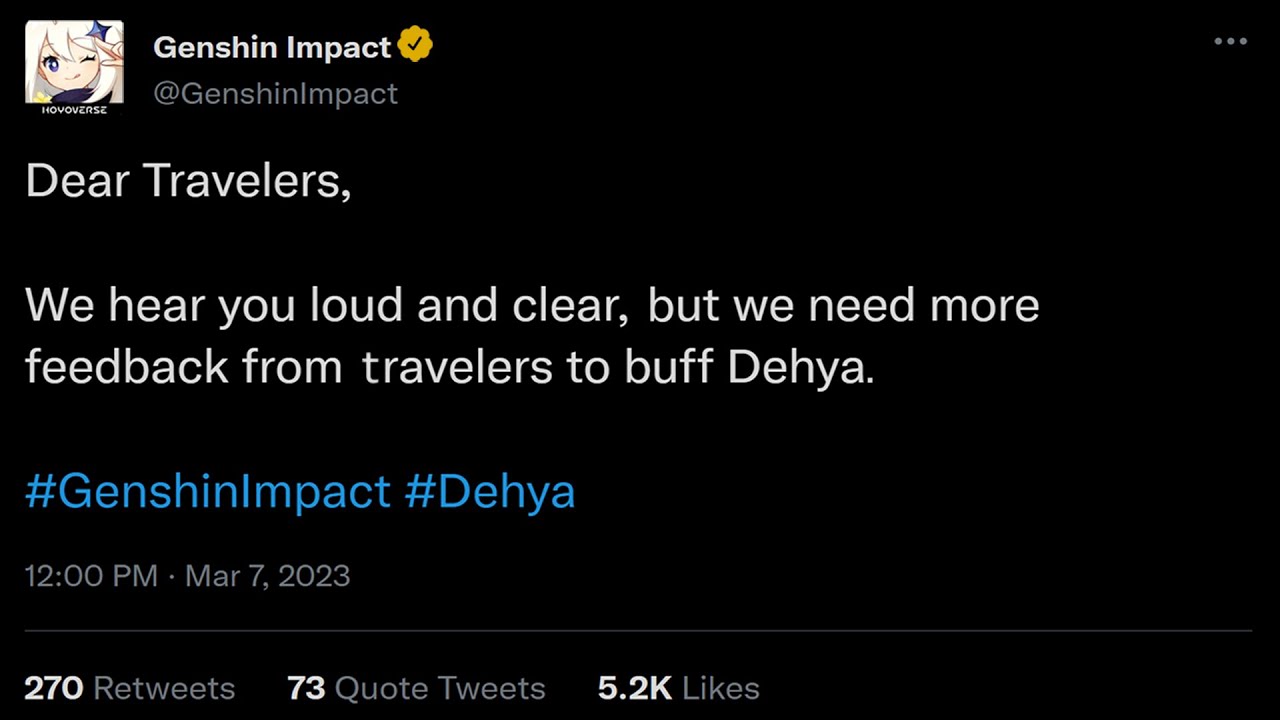View the Retweets list label
Screen dimensions: 1280x720
click(164, 688)
